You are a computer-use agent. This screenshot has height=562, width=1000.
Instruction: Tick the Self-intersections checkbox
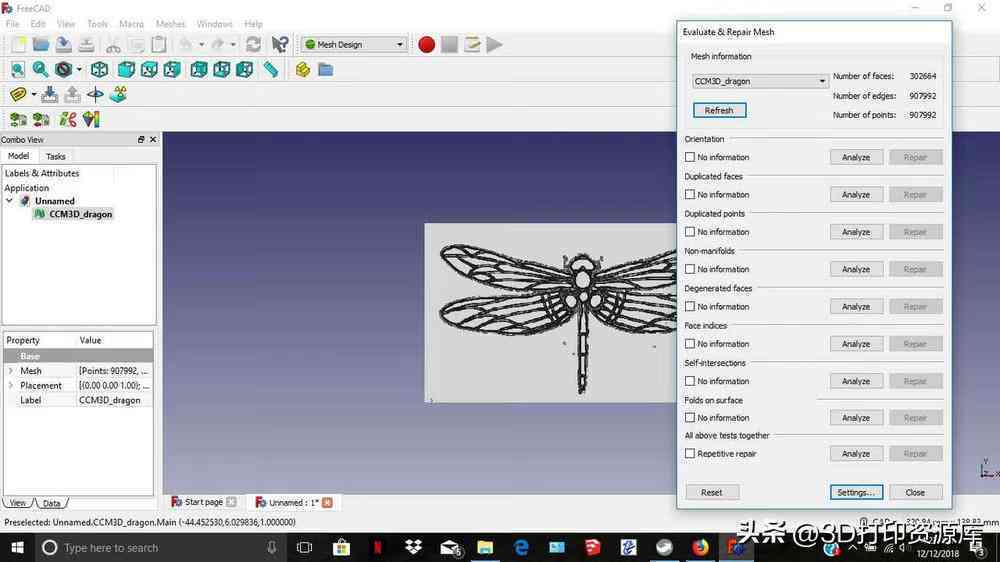[x=689, y=381]
